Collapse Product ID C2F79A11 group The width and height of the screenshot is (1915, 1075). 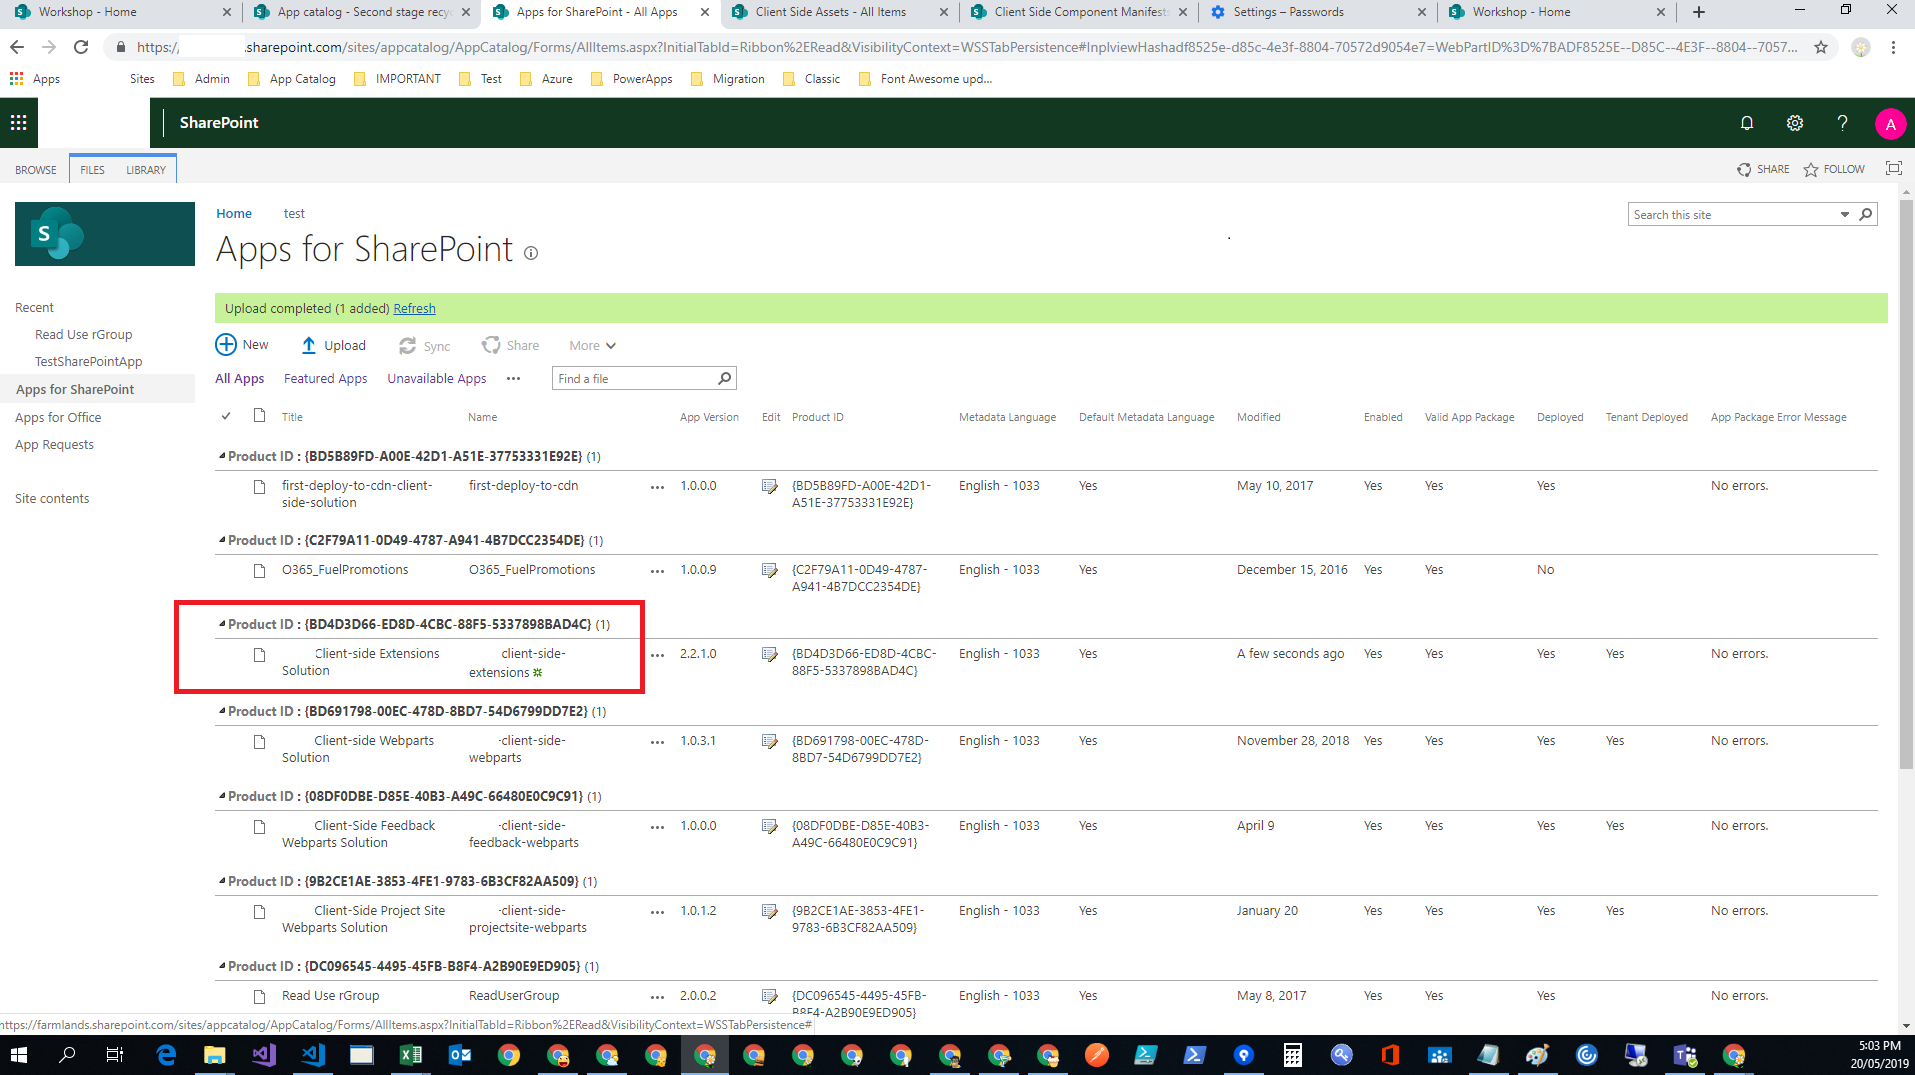tap(222, 540)
